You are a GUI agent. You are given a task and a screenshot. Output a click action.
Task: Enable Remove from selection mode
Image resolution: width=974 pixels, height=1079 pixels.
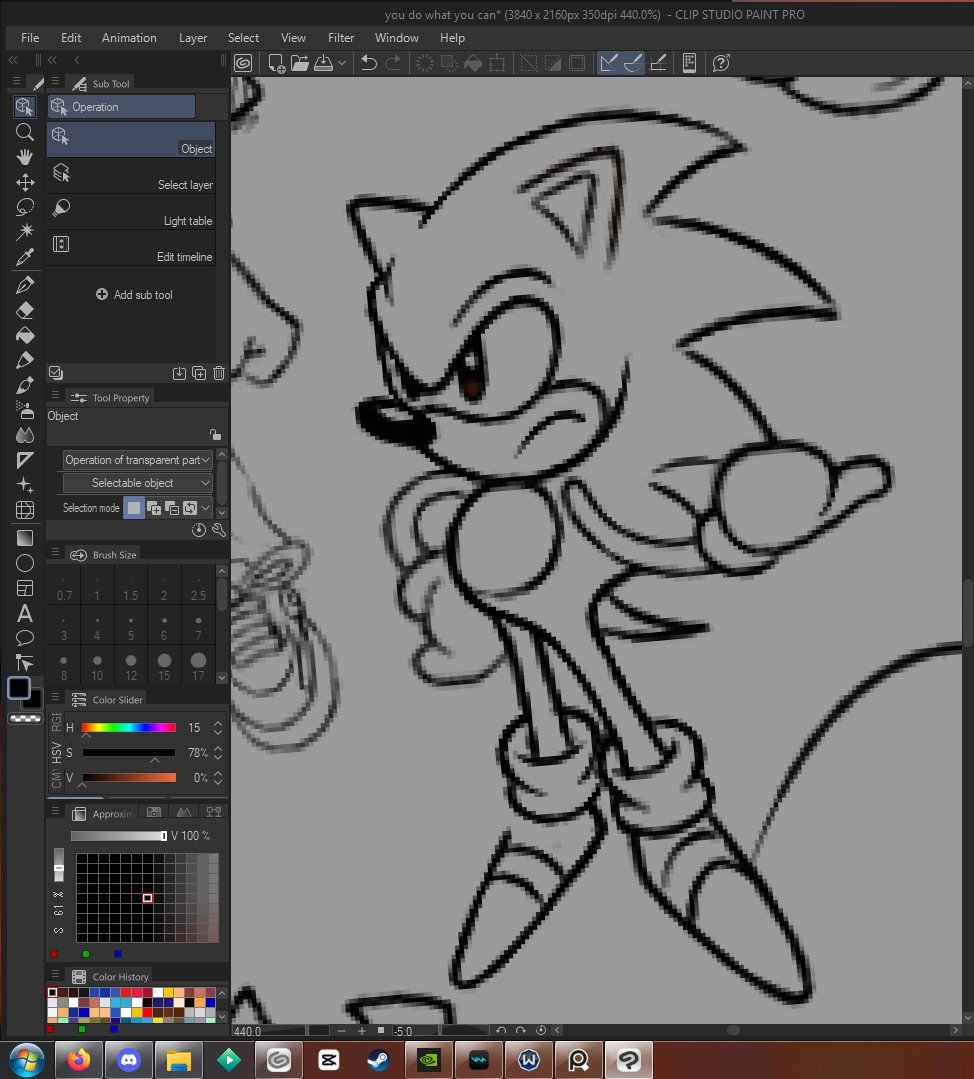[171, 508]
